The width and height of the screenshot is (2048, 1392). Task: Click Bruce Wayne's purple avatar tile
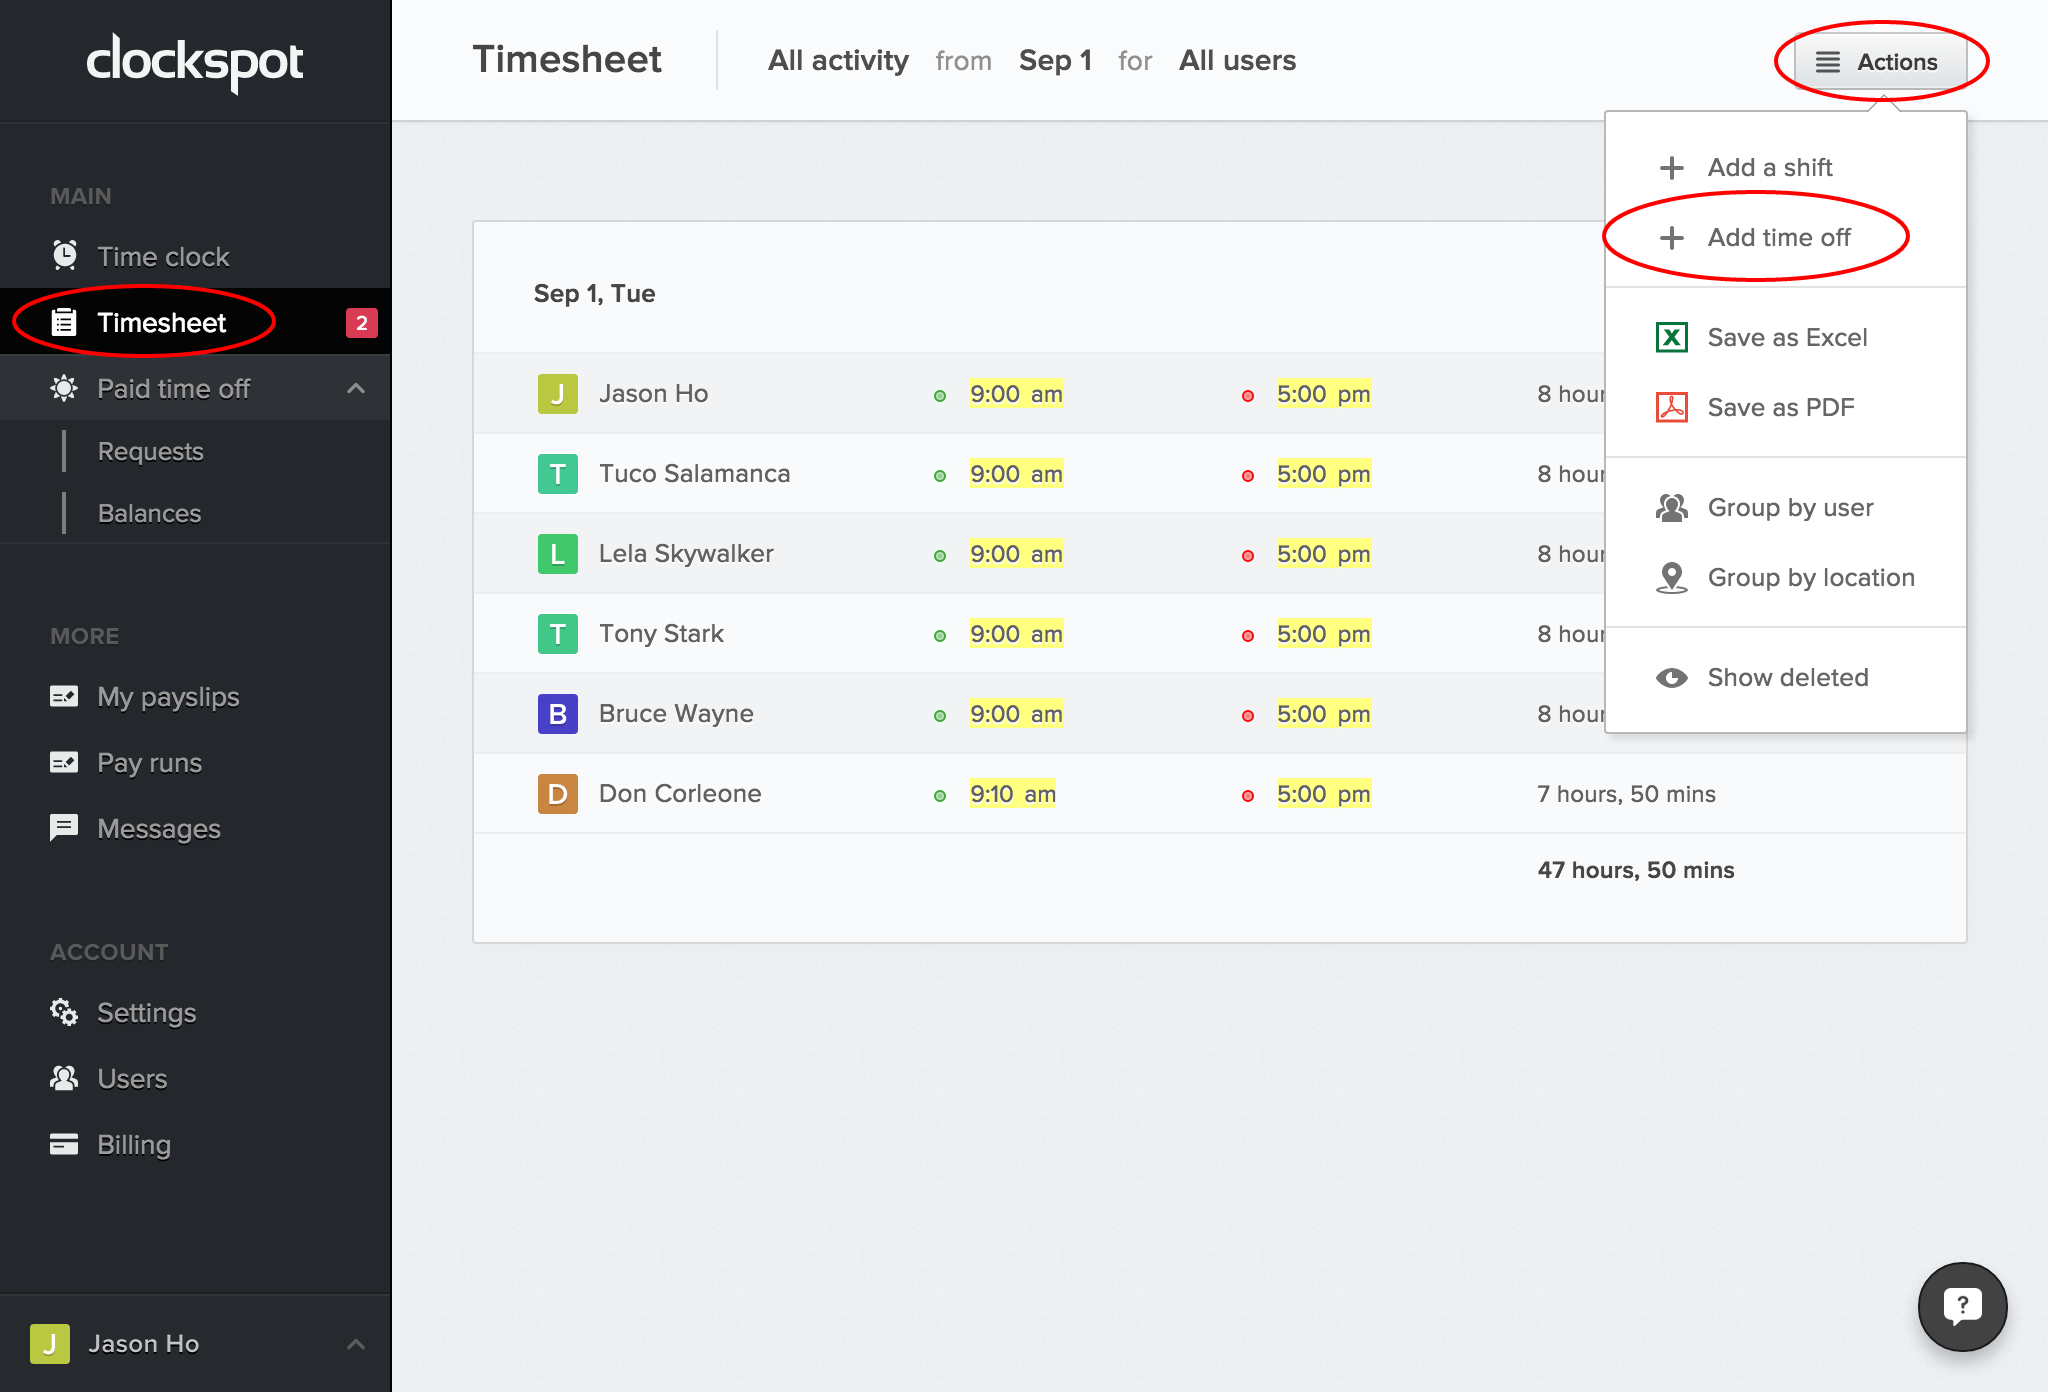(557, 714)
